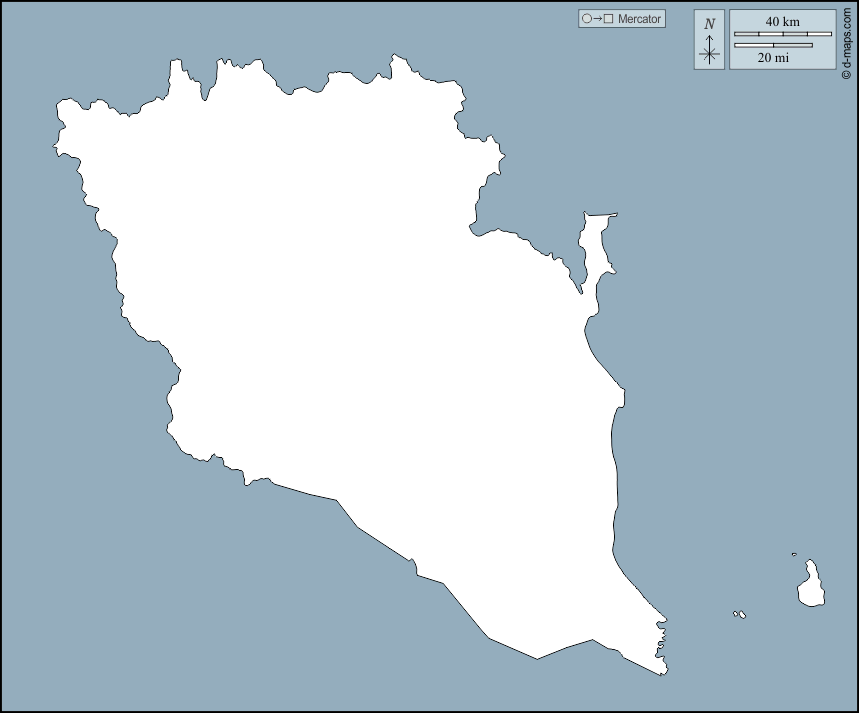Click the Mercator projection label
The width and height of the screenshot is (859, 713).
click(639, 19)
